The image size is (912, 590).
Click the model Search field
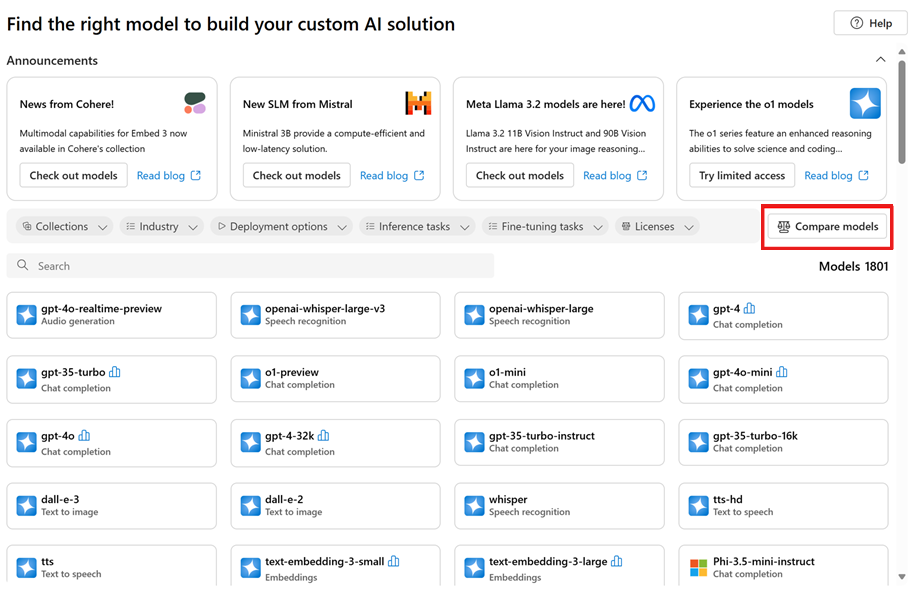(x=250, y=266)
